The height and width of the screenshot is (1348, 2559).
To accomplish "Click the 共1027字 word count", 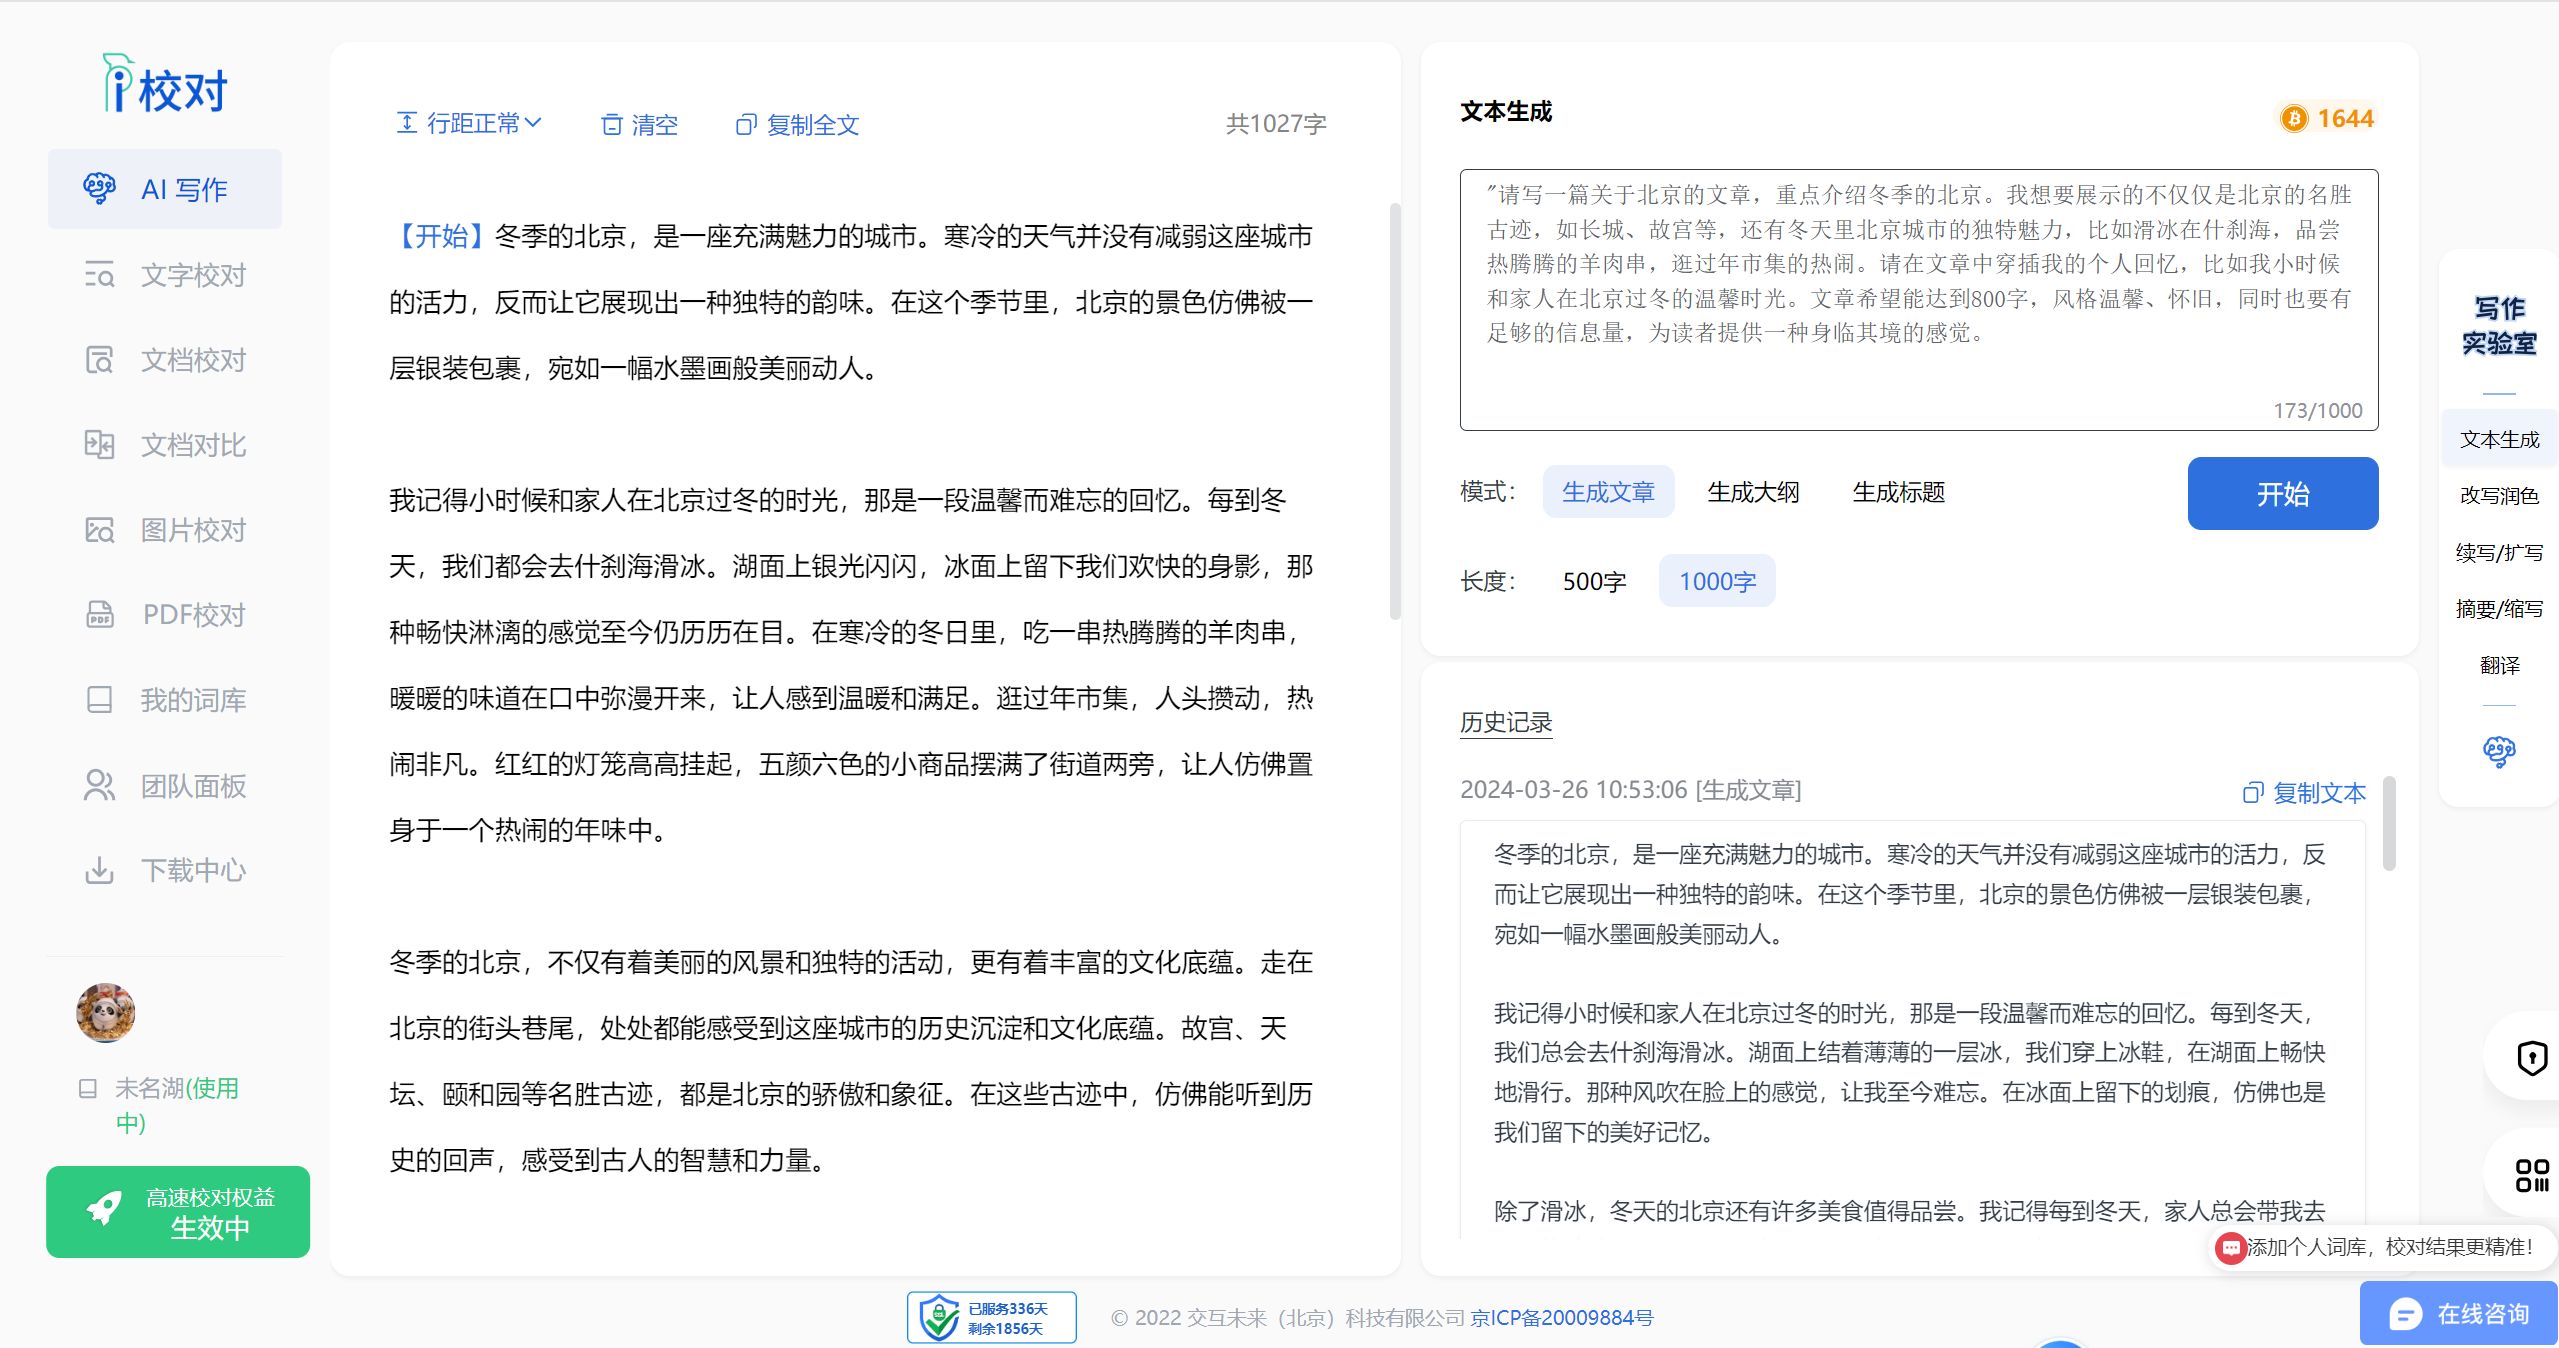I will click(x=1276, y=123).
